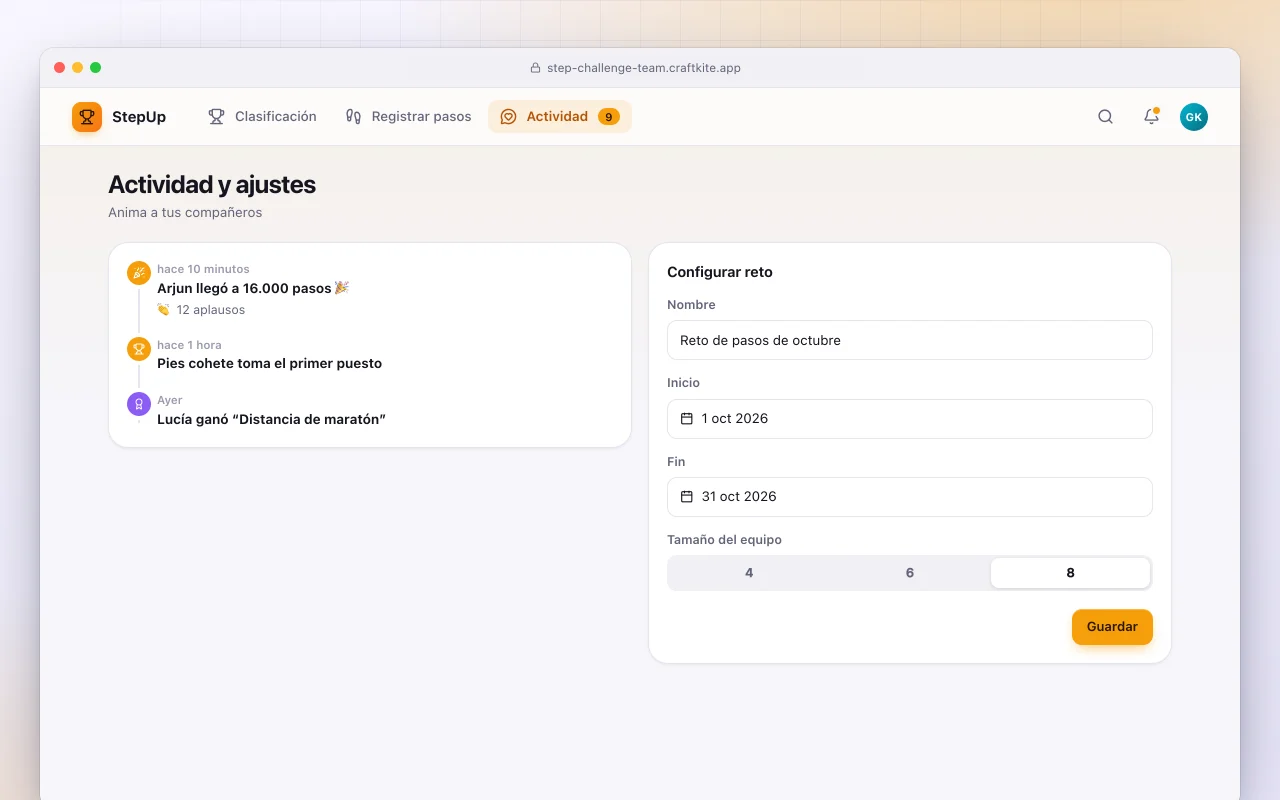
Task: Select team size 6
Action: 910,573
